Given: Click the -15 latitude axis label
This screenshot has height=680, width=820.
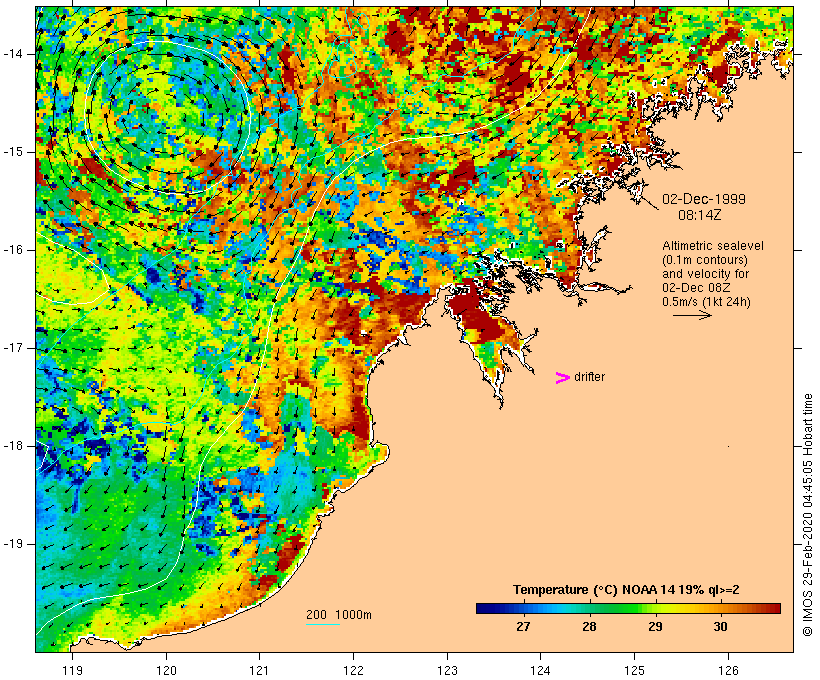Looking at the screenshot, I should point(13,152).
